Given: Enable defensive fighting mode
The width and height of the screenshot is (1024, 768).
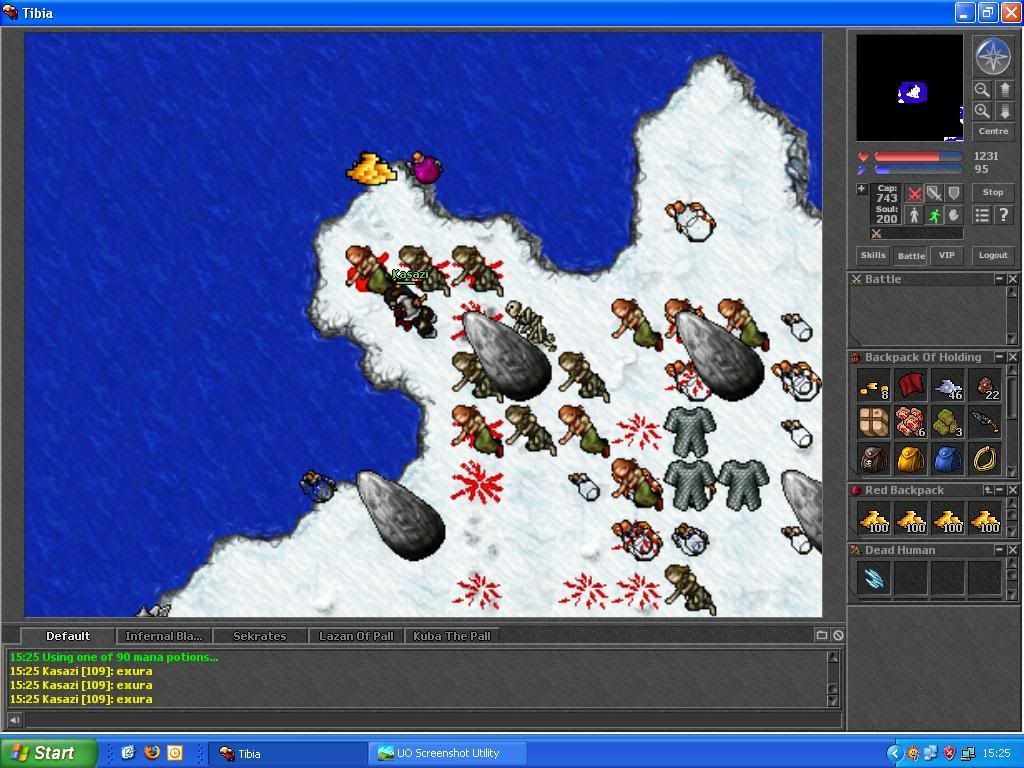Looking at the screenshot, I should 954,194.
